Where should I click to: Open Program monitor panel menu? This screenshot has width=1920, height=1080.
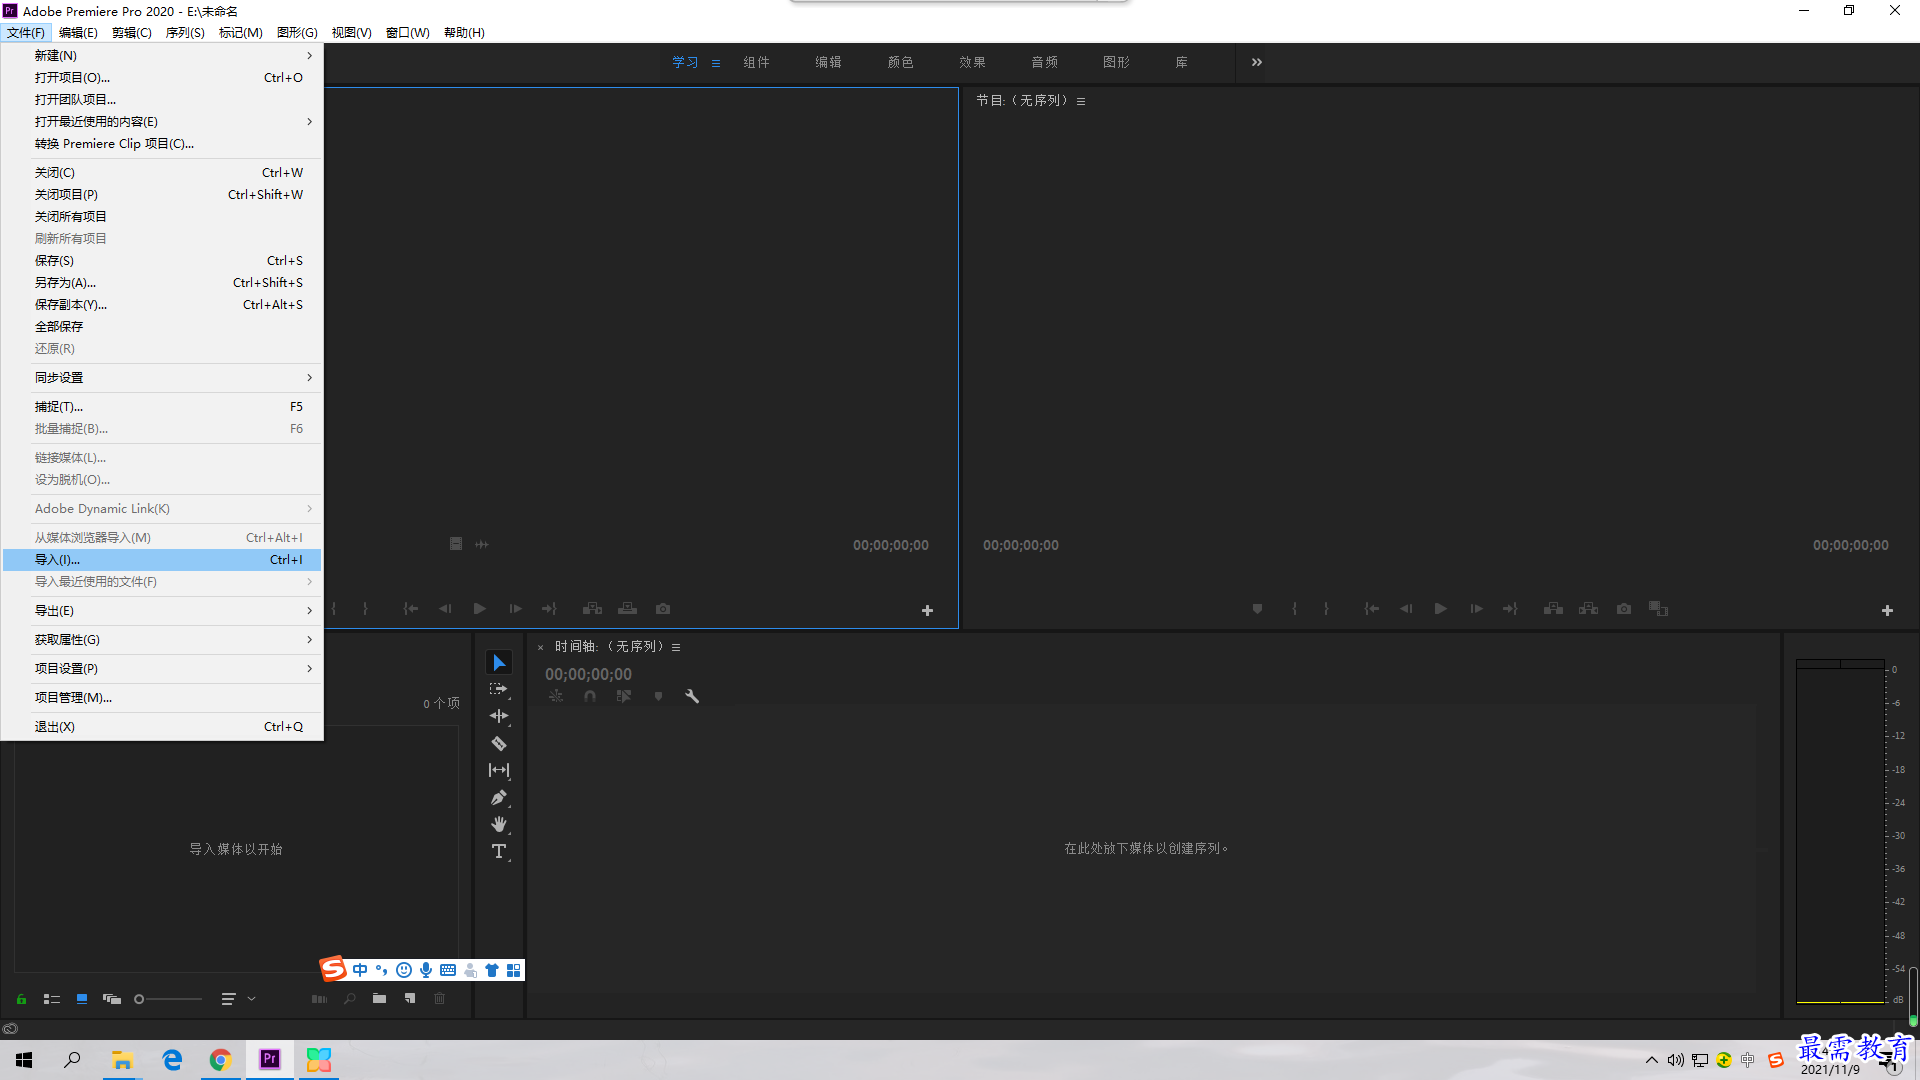pyautogui.click(x=1081, y=101)
